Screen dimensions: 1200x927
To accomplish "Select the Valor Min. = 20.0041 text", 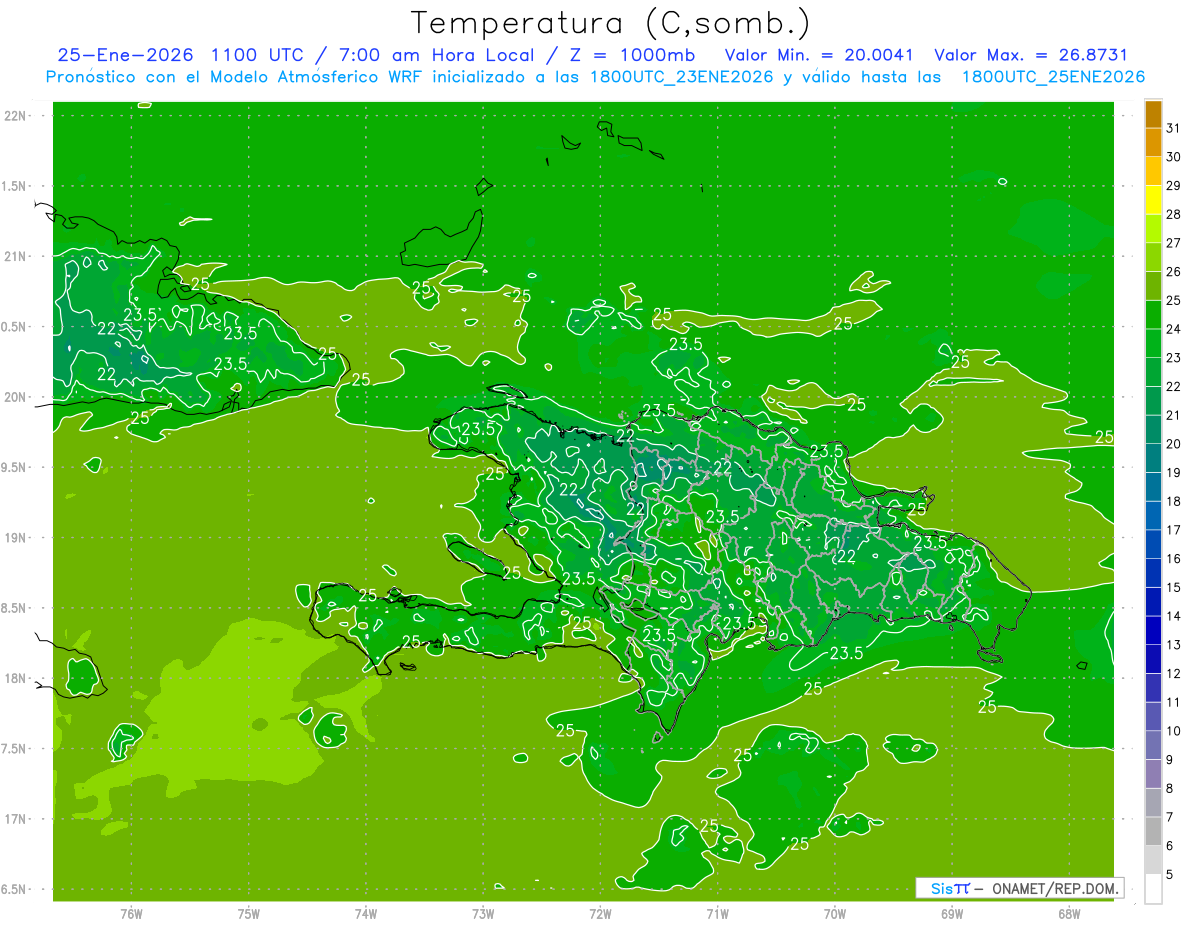I will coord(820,55).
